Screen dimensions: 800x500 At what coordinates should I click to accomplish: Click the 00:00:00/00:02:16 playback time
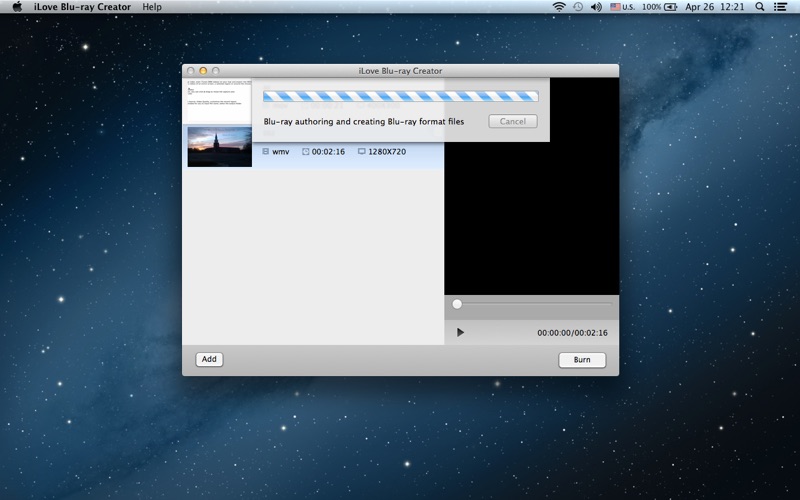(572, 333)
